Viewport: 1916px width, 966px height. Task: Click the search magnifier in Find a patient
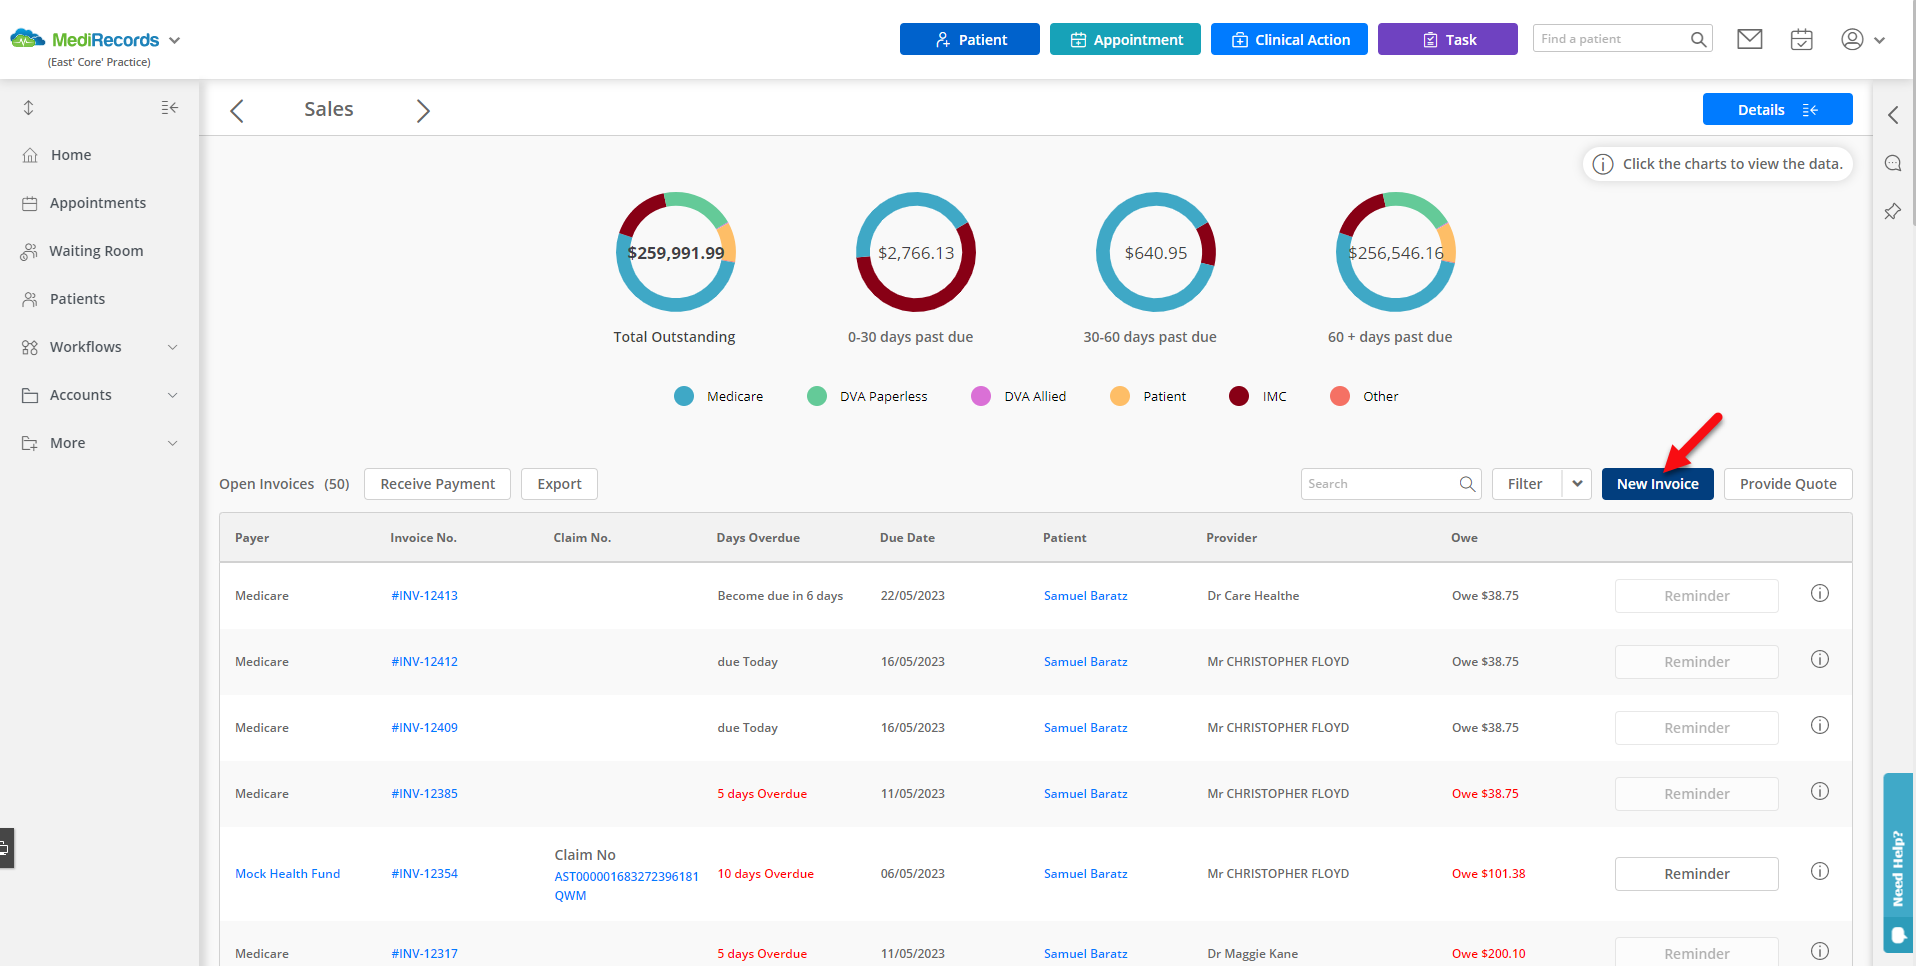click(x=1698, y=39)
